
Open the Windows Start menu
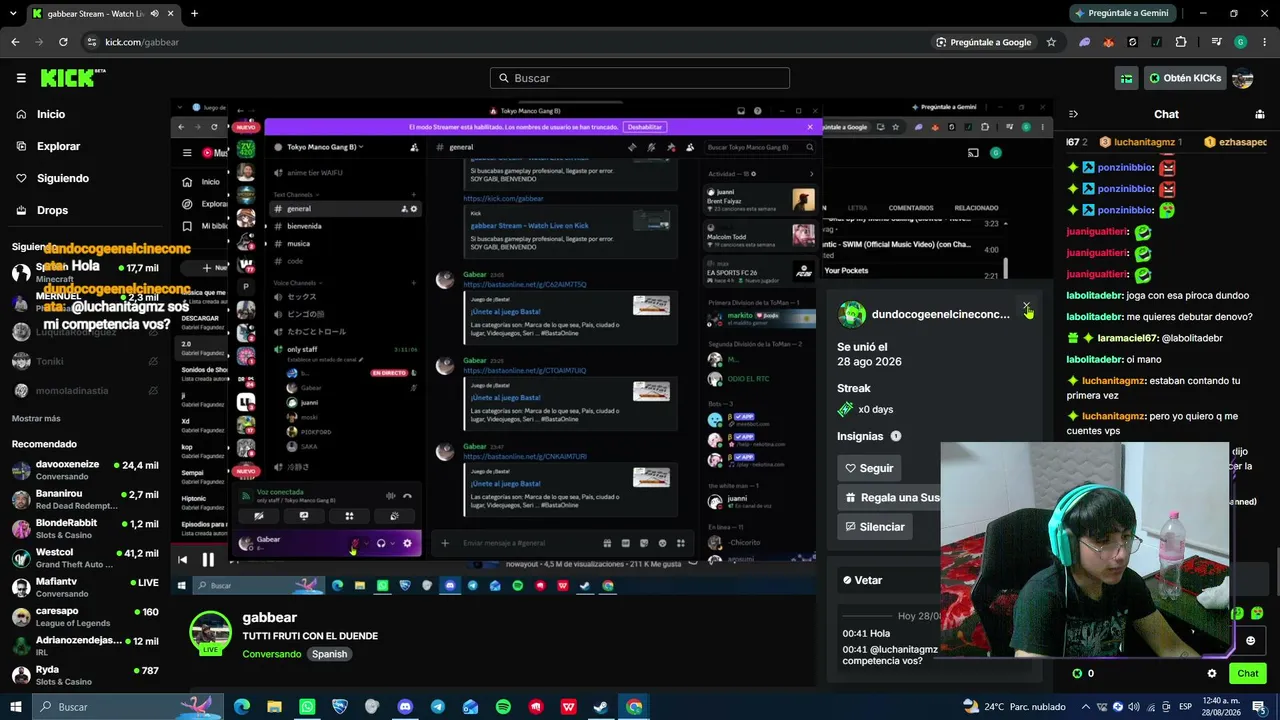16,707
